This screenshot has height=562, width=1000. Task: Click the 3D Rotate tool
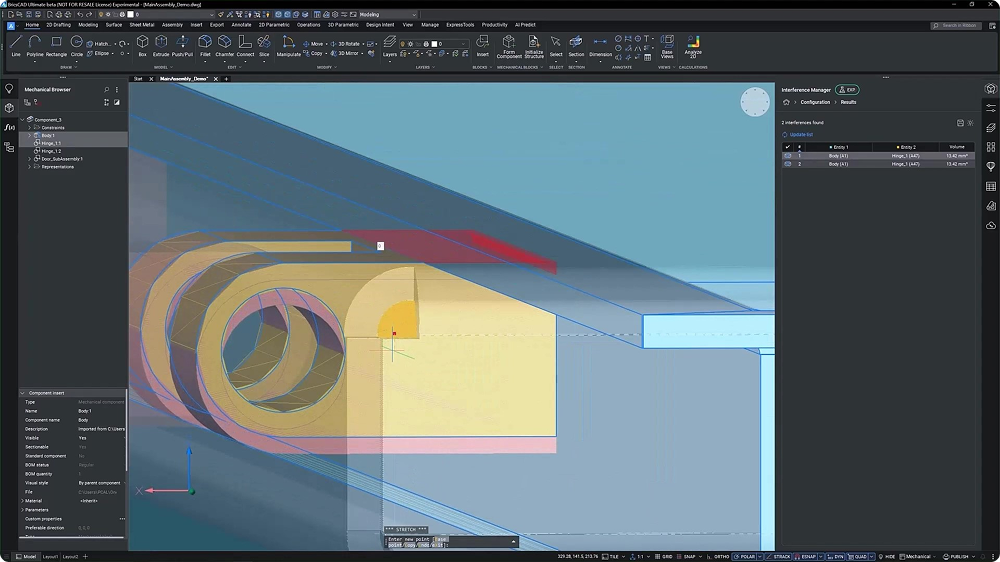coord(345,44)
